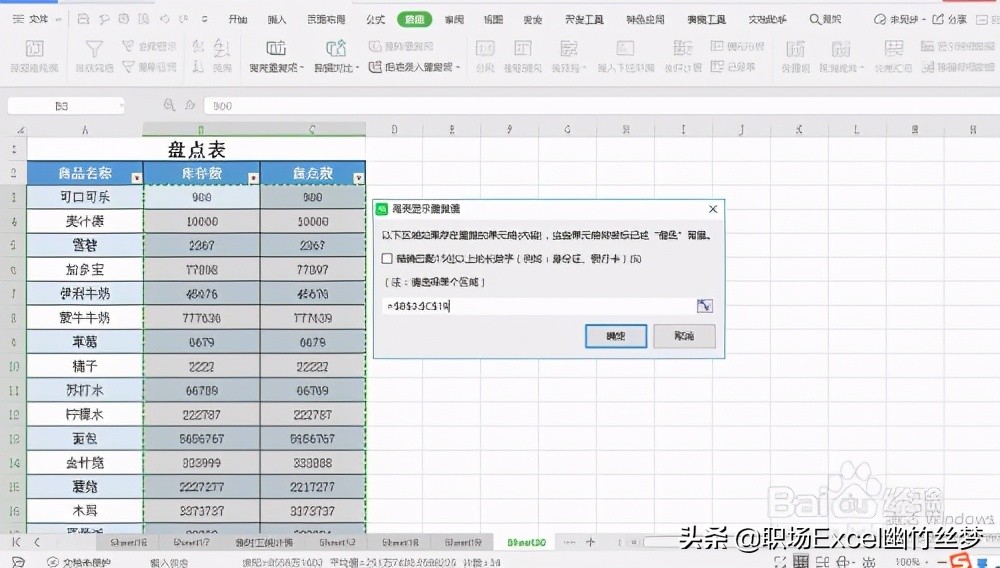1000x568 pixels.
Task: Click the 分类汇总 (subtotal) icon
Action: [x=893, y=49]
